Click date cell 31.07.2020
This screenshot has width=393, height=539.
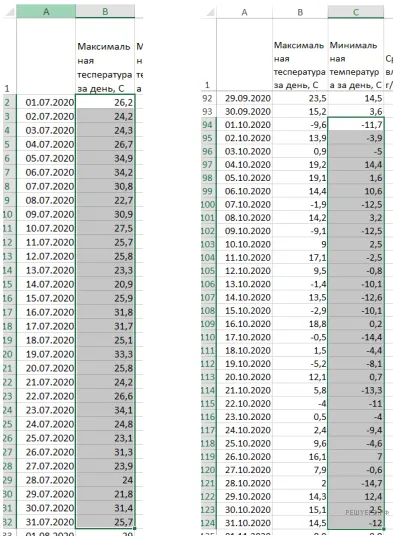point(46,522)
